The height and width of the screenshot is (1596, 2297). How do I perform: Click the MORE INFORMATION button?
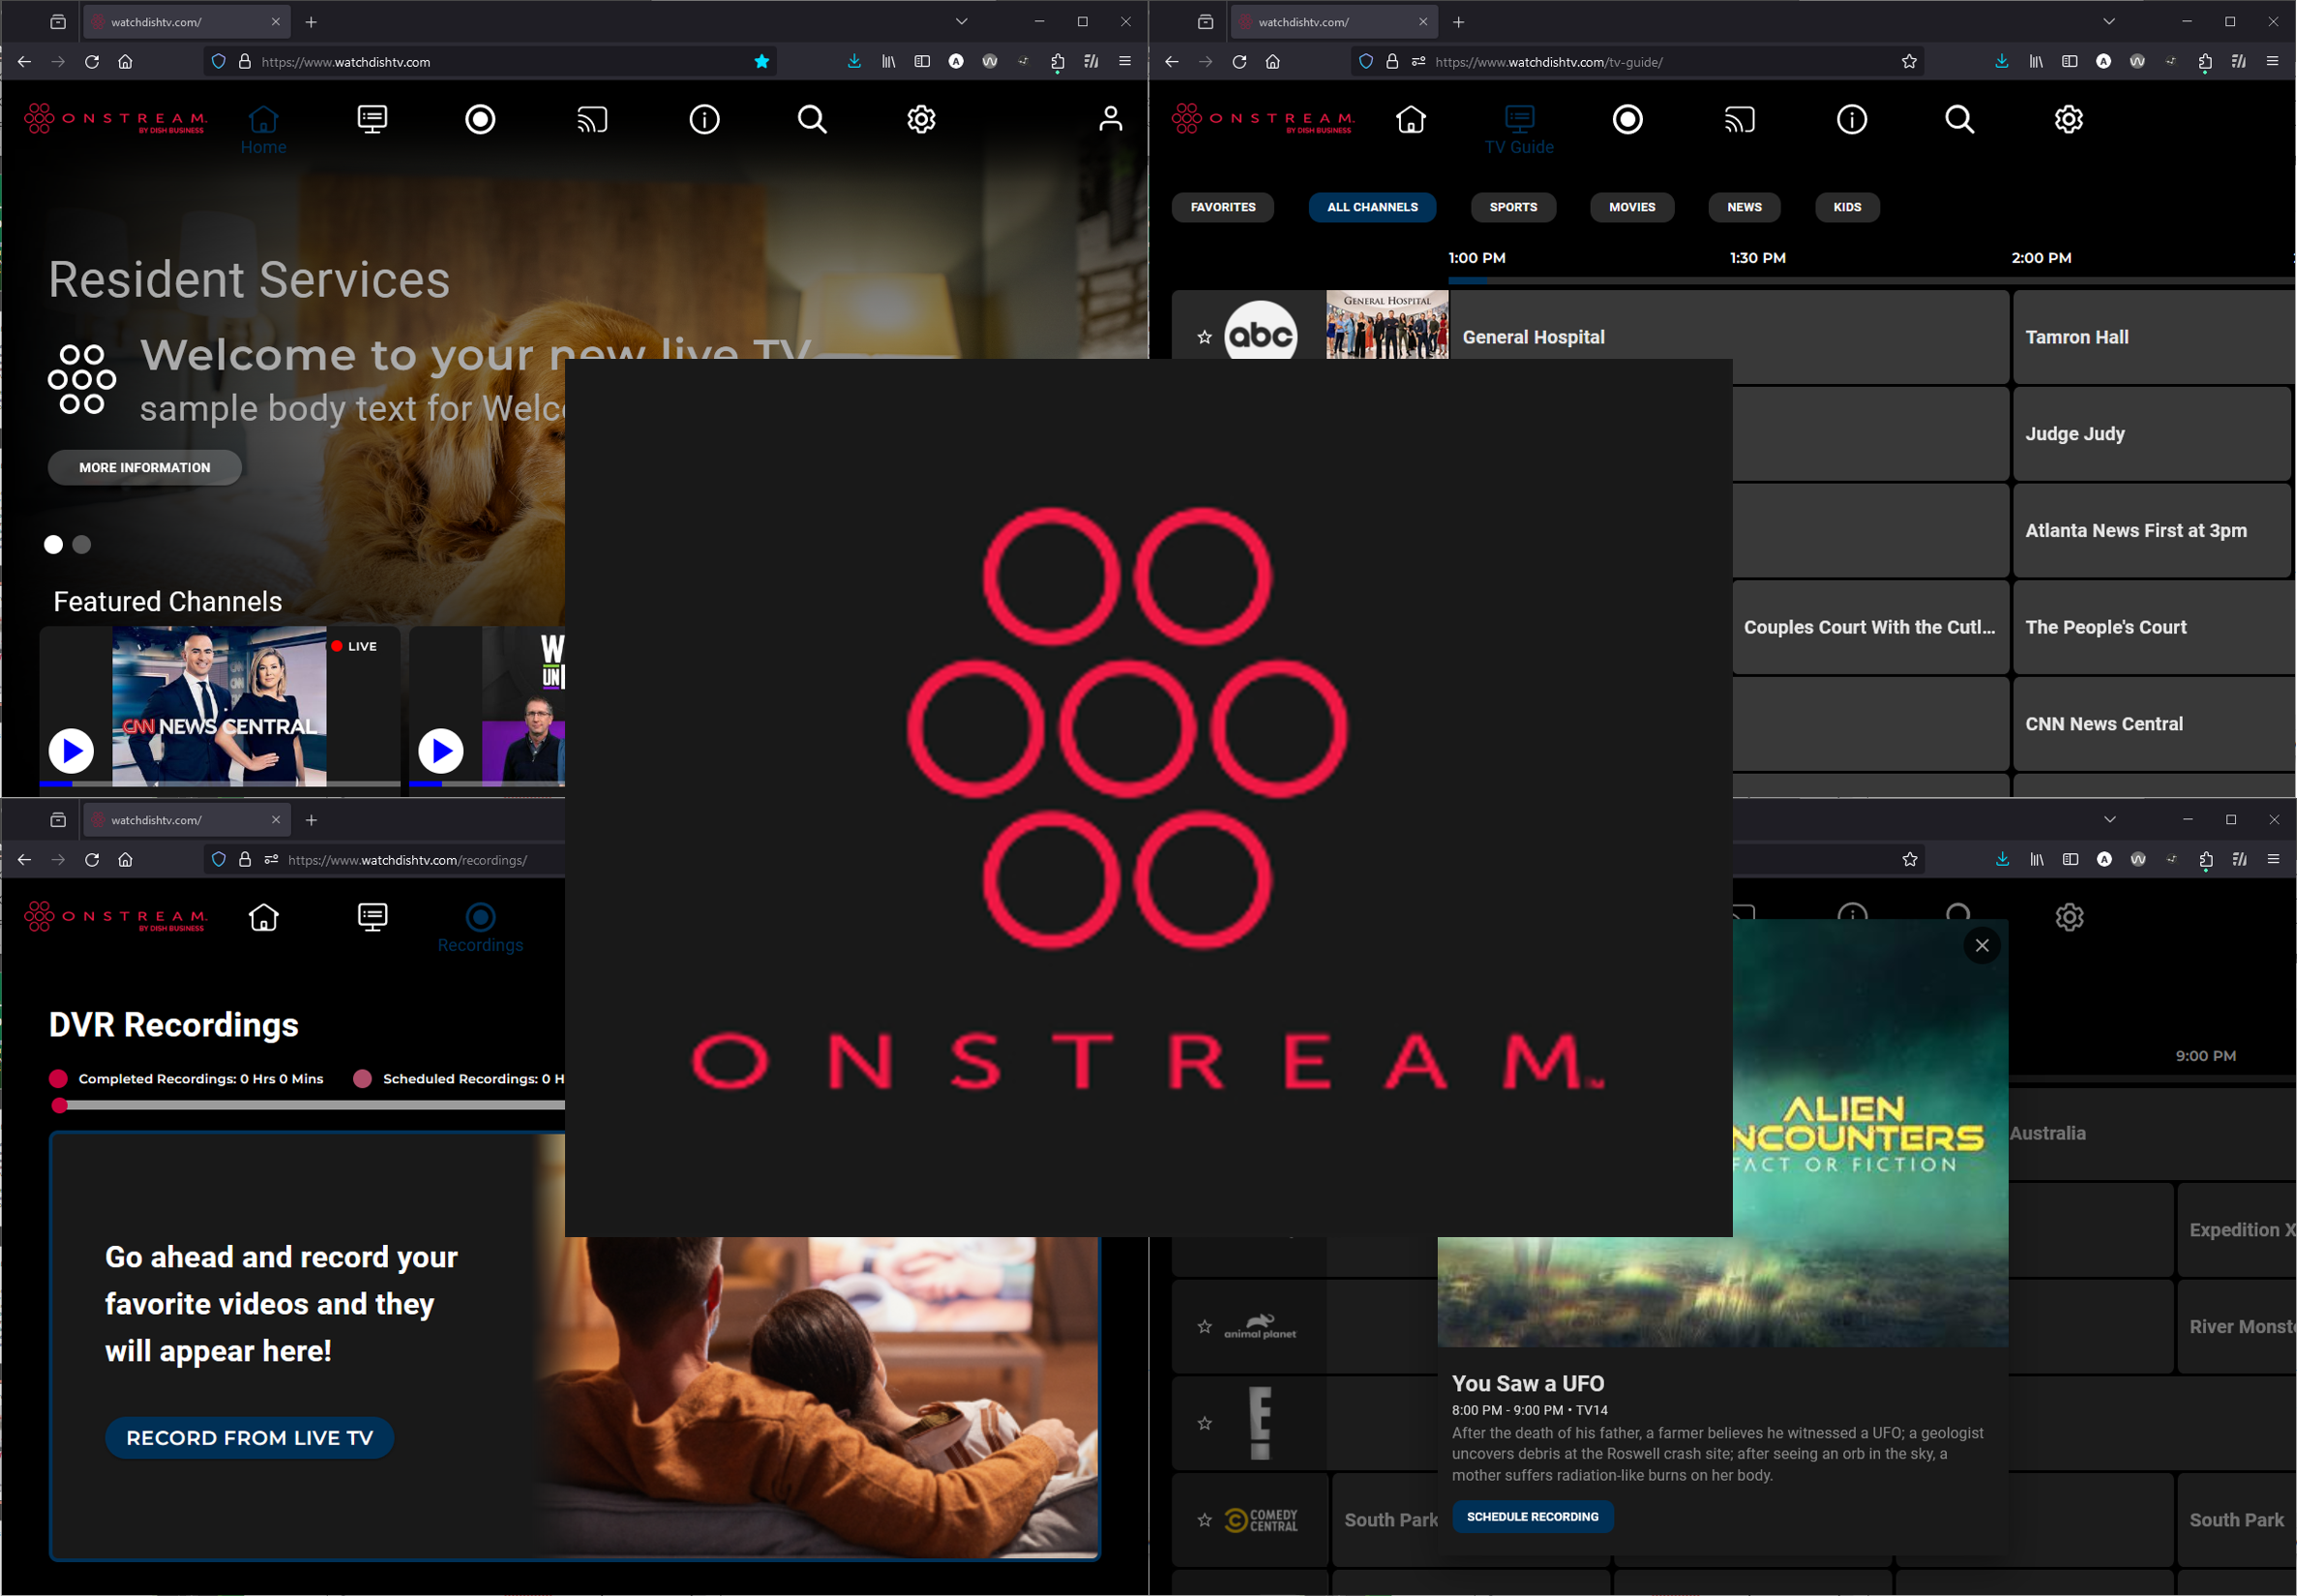click(145, 467)
